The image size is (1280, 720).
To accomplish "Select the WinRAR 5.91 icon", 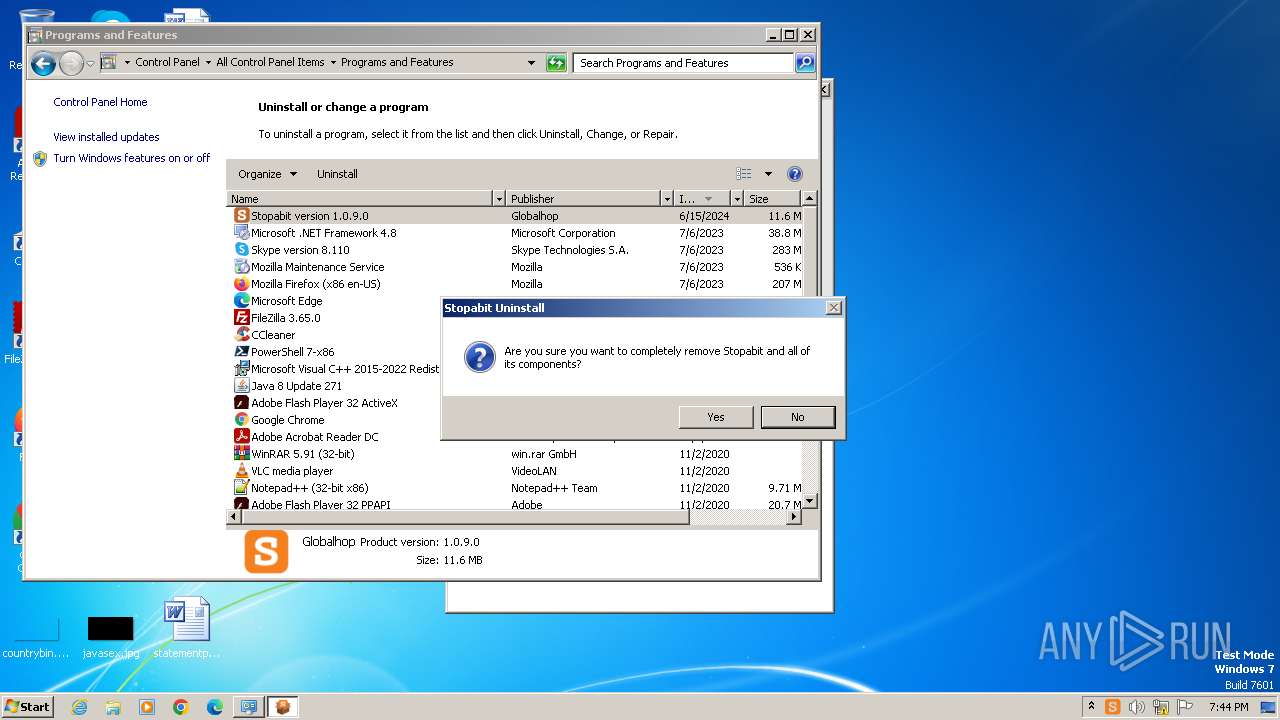I will point(241,454).
